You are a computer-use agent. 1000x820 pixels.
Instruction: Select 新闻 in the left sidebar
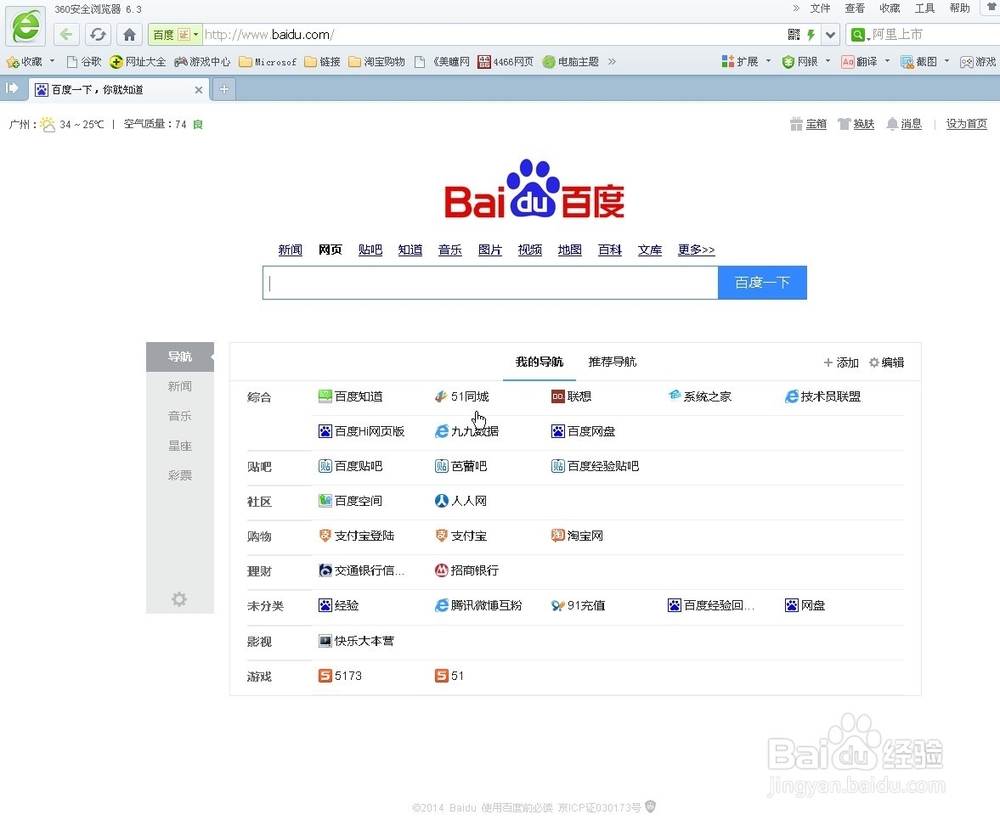(x=180, y=386)
